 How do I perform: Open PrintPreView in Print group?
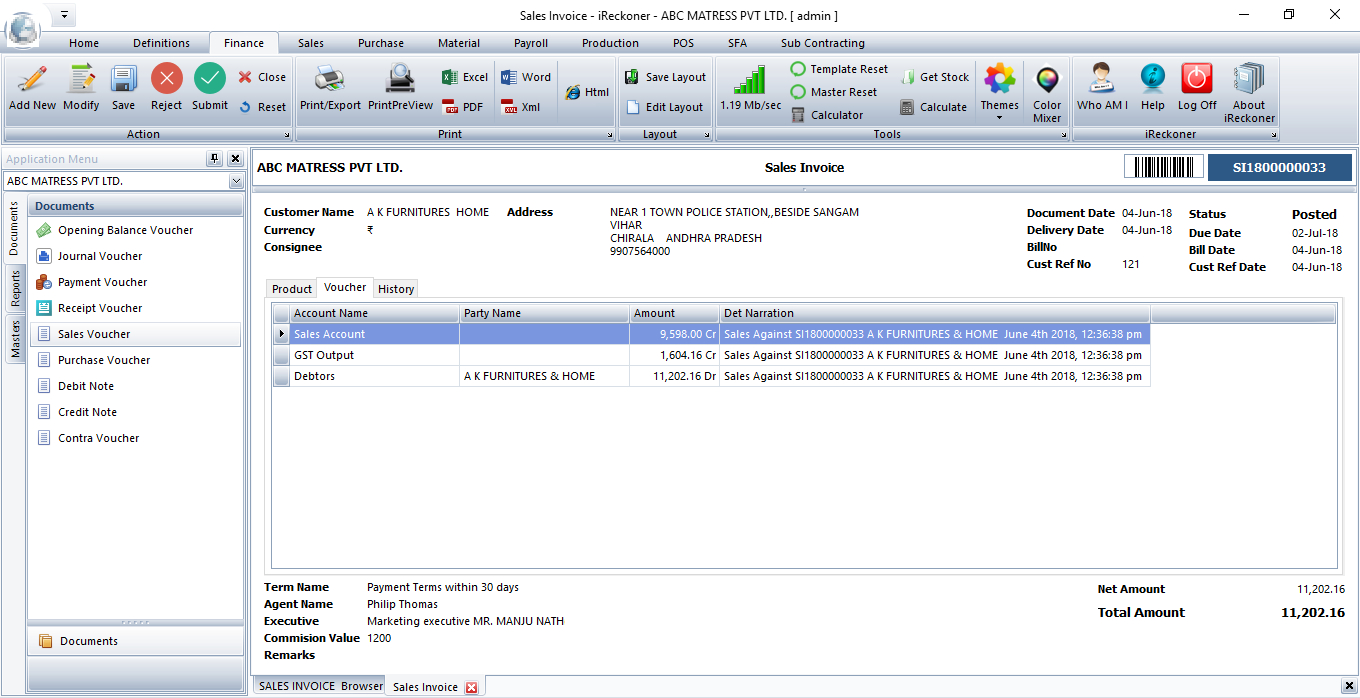pos(400,80)
